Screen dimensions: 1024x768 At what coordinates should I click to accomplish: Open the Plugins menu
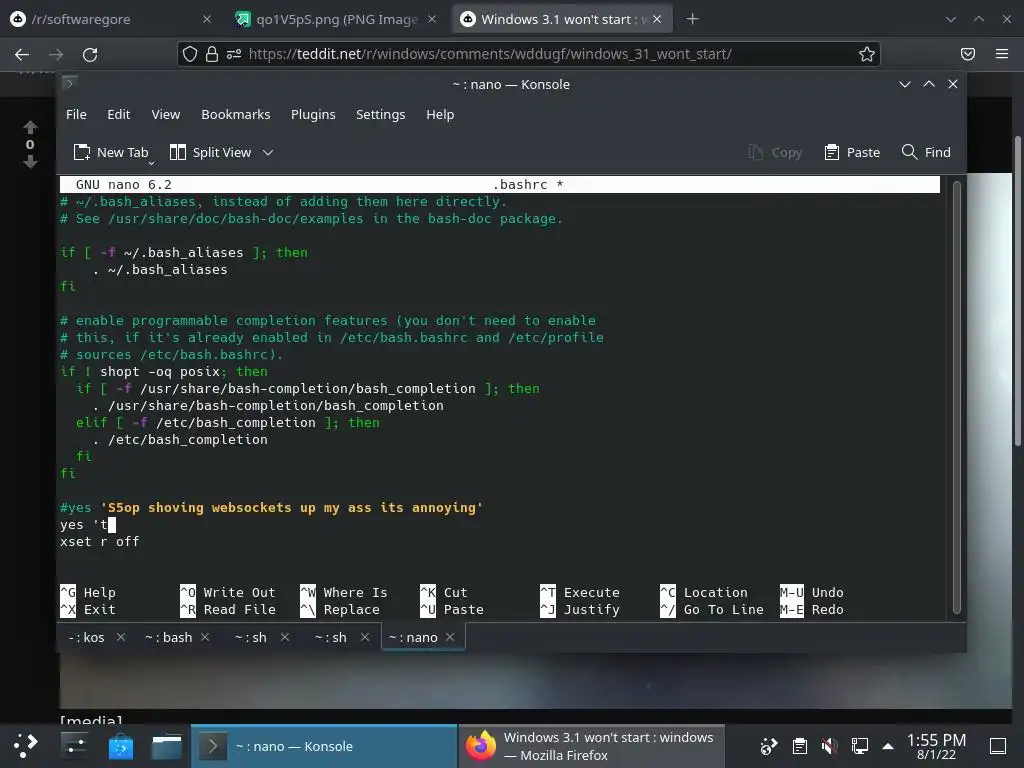(313, 114)
